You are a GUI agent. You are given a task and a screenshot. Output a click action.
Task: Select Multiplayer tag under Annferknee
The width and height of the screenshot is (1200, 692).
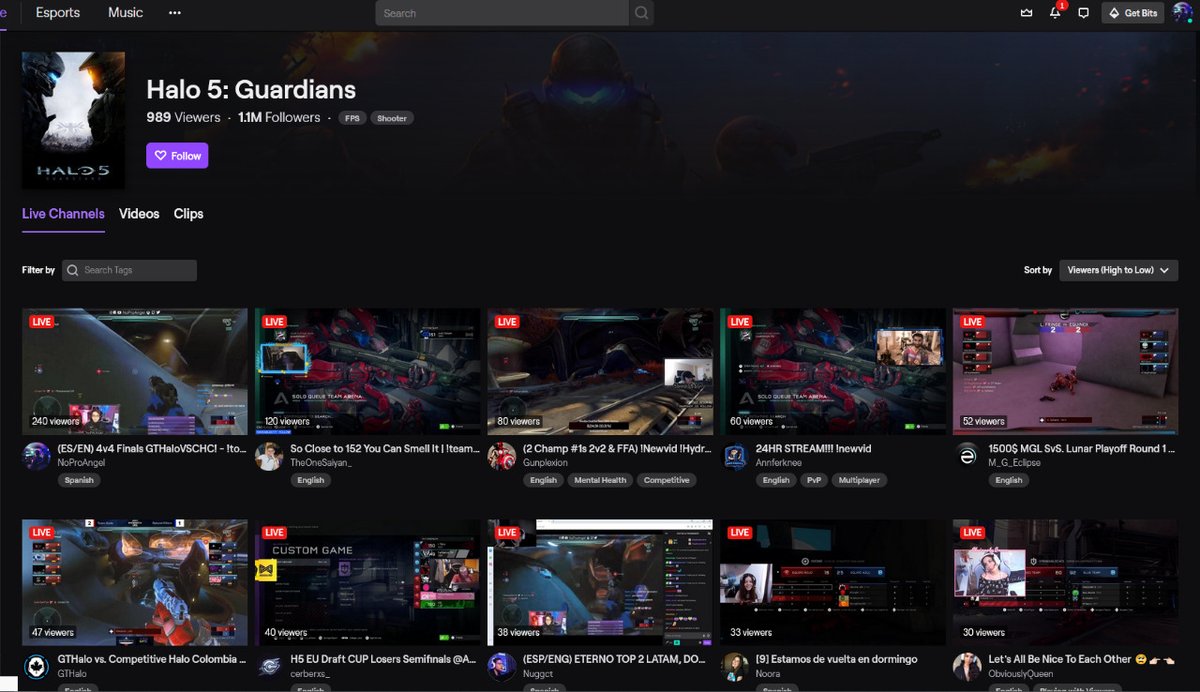(x=860, y=480)
